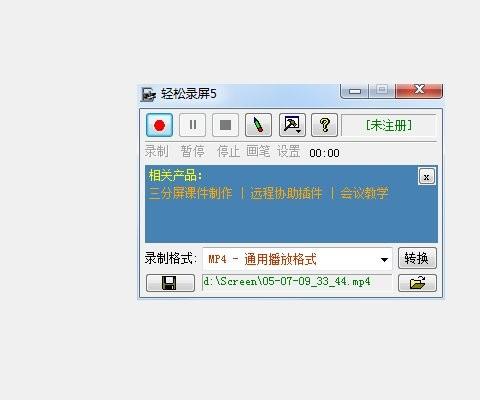Click the output file path field
This screenshot has height=400, width=480.
tap(297, 282)
